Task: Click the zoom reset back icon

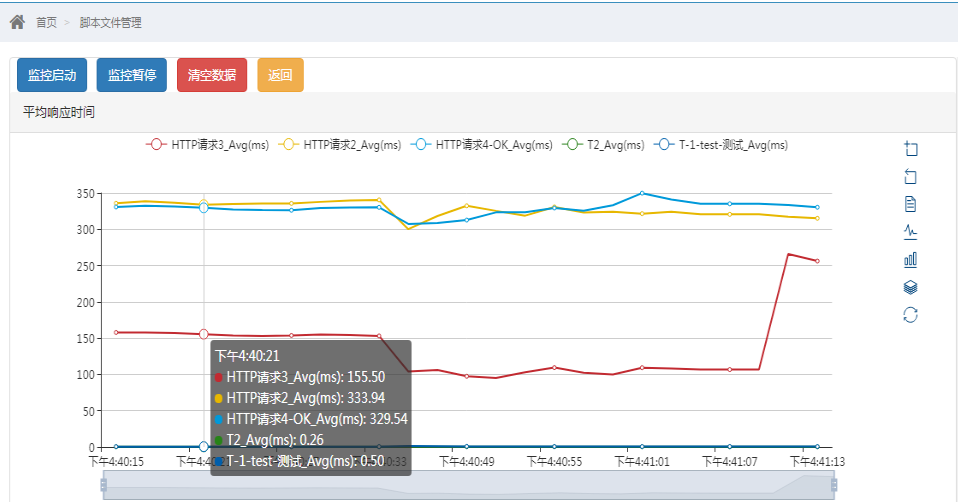Action: (x=910, y=176)
